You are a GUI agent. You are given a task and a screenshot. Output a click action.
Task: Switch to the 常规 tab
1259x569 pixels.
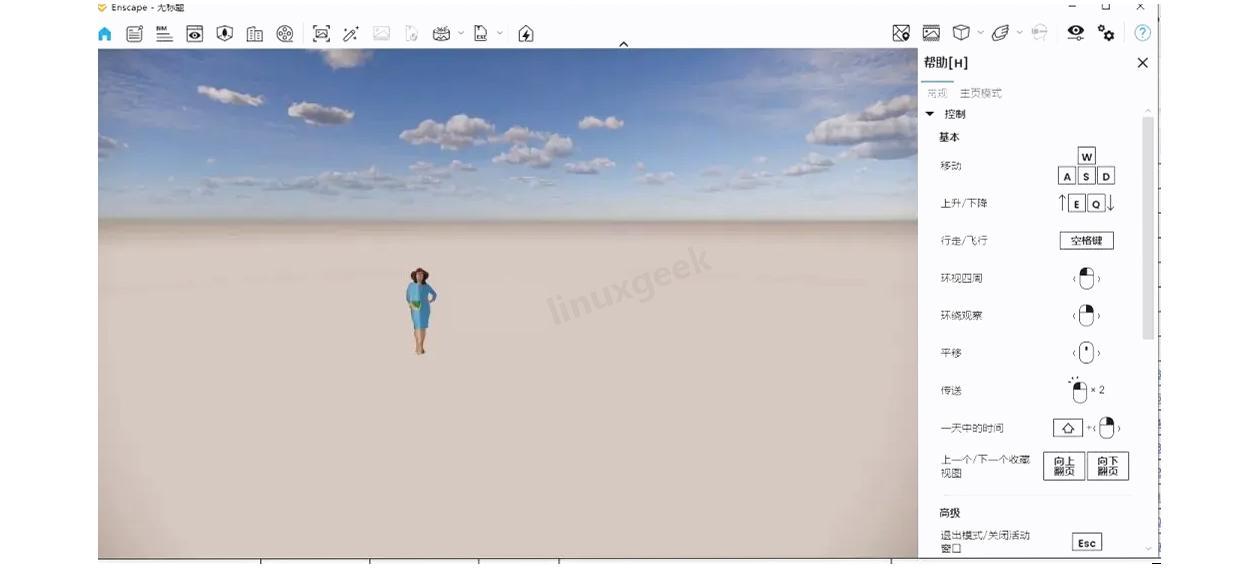937,93
